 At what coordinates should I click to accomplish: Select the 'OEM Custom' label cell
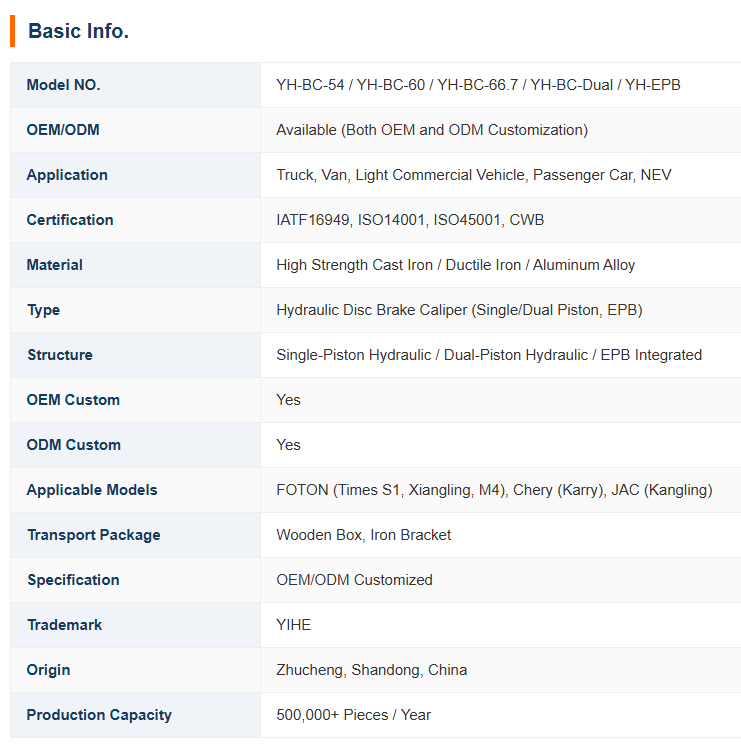(x=136, y=400)
